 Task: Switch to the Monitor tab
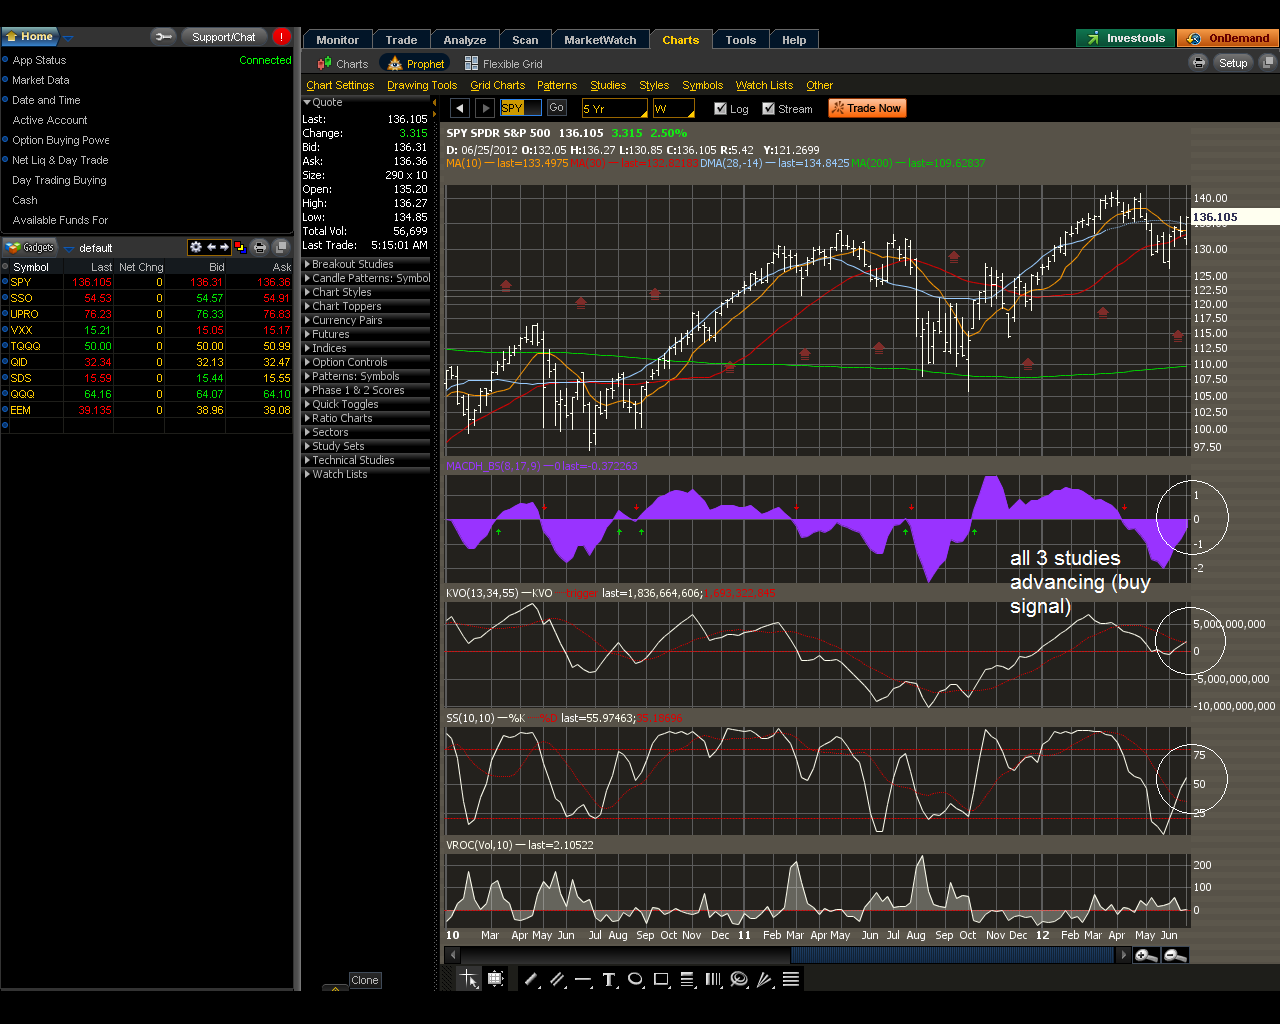click(338, 40)
